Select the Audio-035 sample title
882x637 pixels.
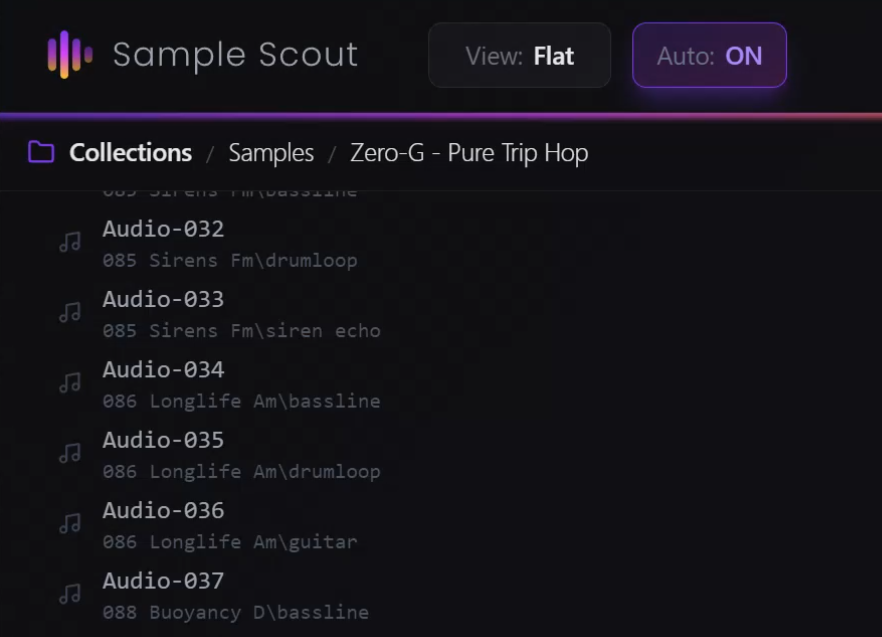[163, 440]
